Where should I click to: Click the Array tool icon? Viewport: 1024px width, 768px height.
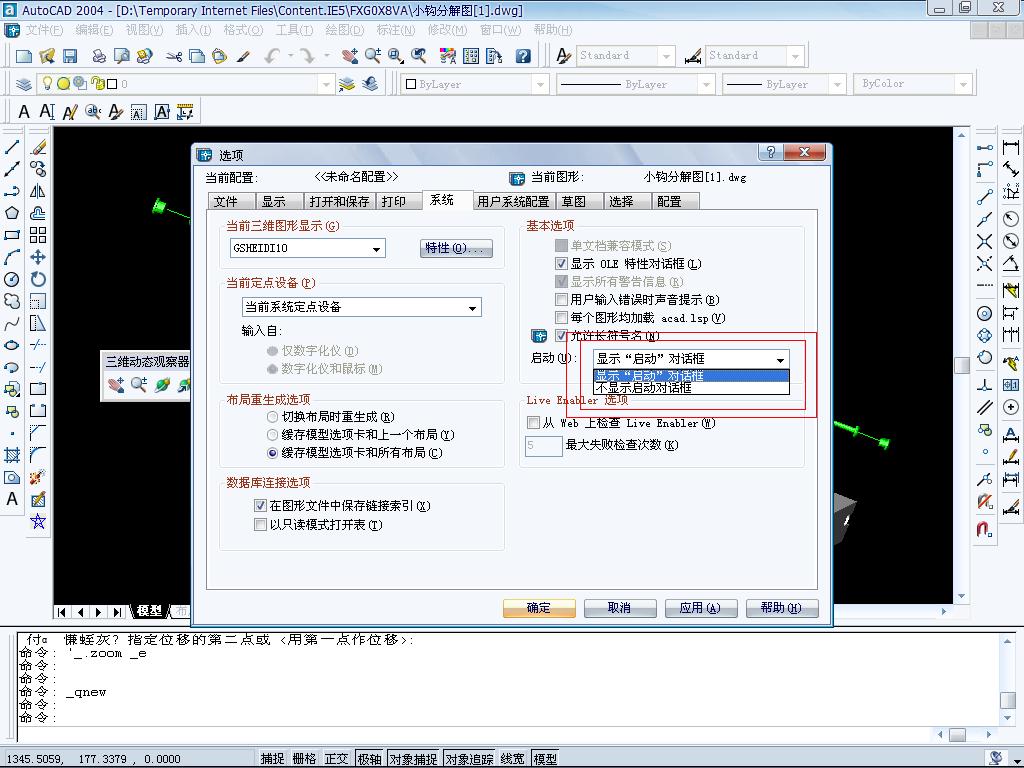click(x=38, y=235)
